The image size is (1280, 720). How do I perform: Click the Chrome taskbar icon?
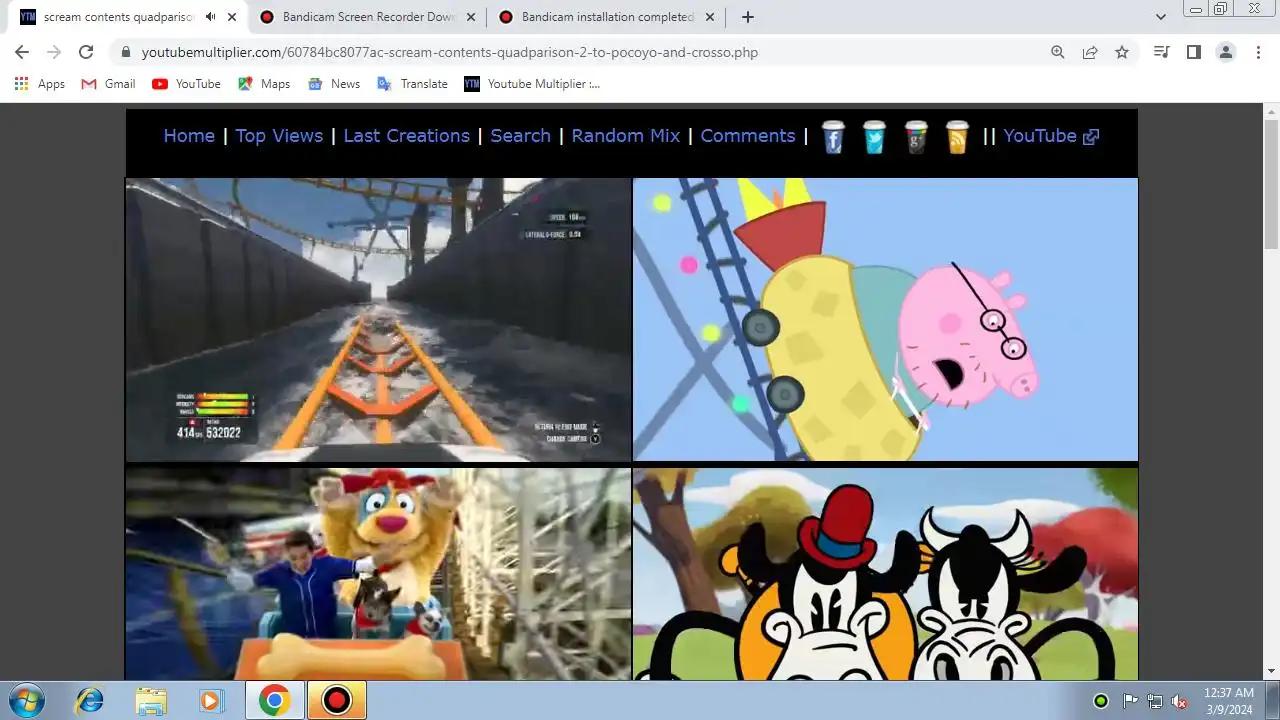pyautogui.click(x=275, y=700)
